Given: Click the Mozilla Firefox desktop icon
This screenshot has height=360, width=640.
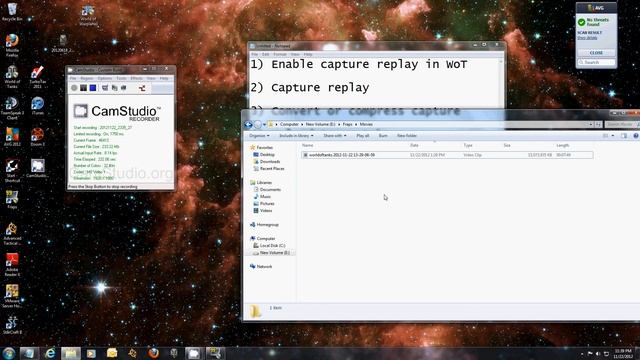Looking at the screenshot, I should click(x=12, y=45).
